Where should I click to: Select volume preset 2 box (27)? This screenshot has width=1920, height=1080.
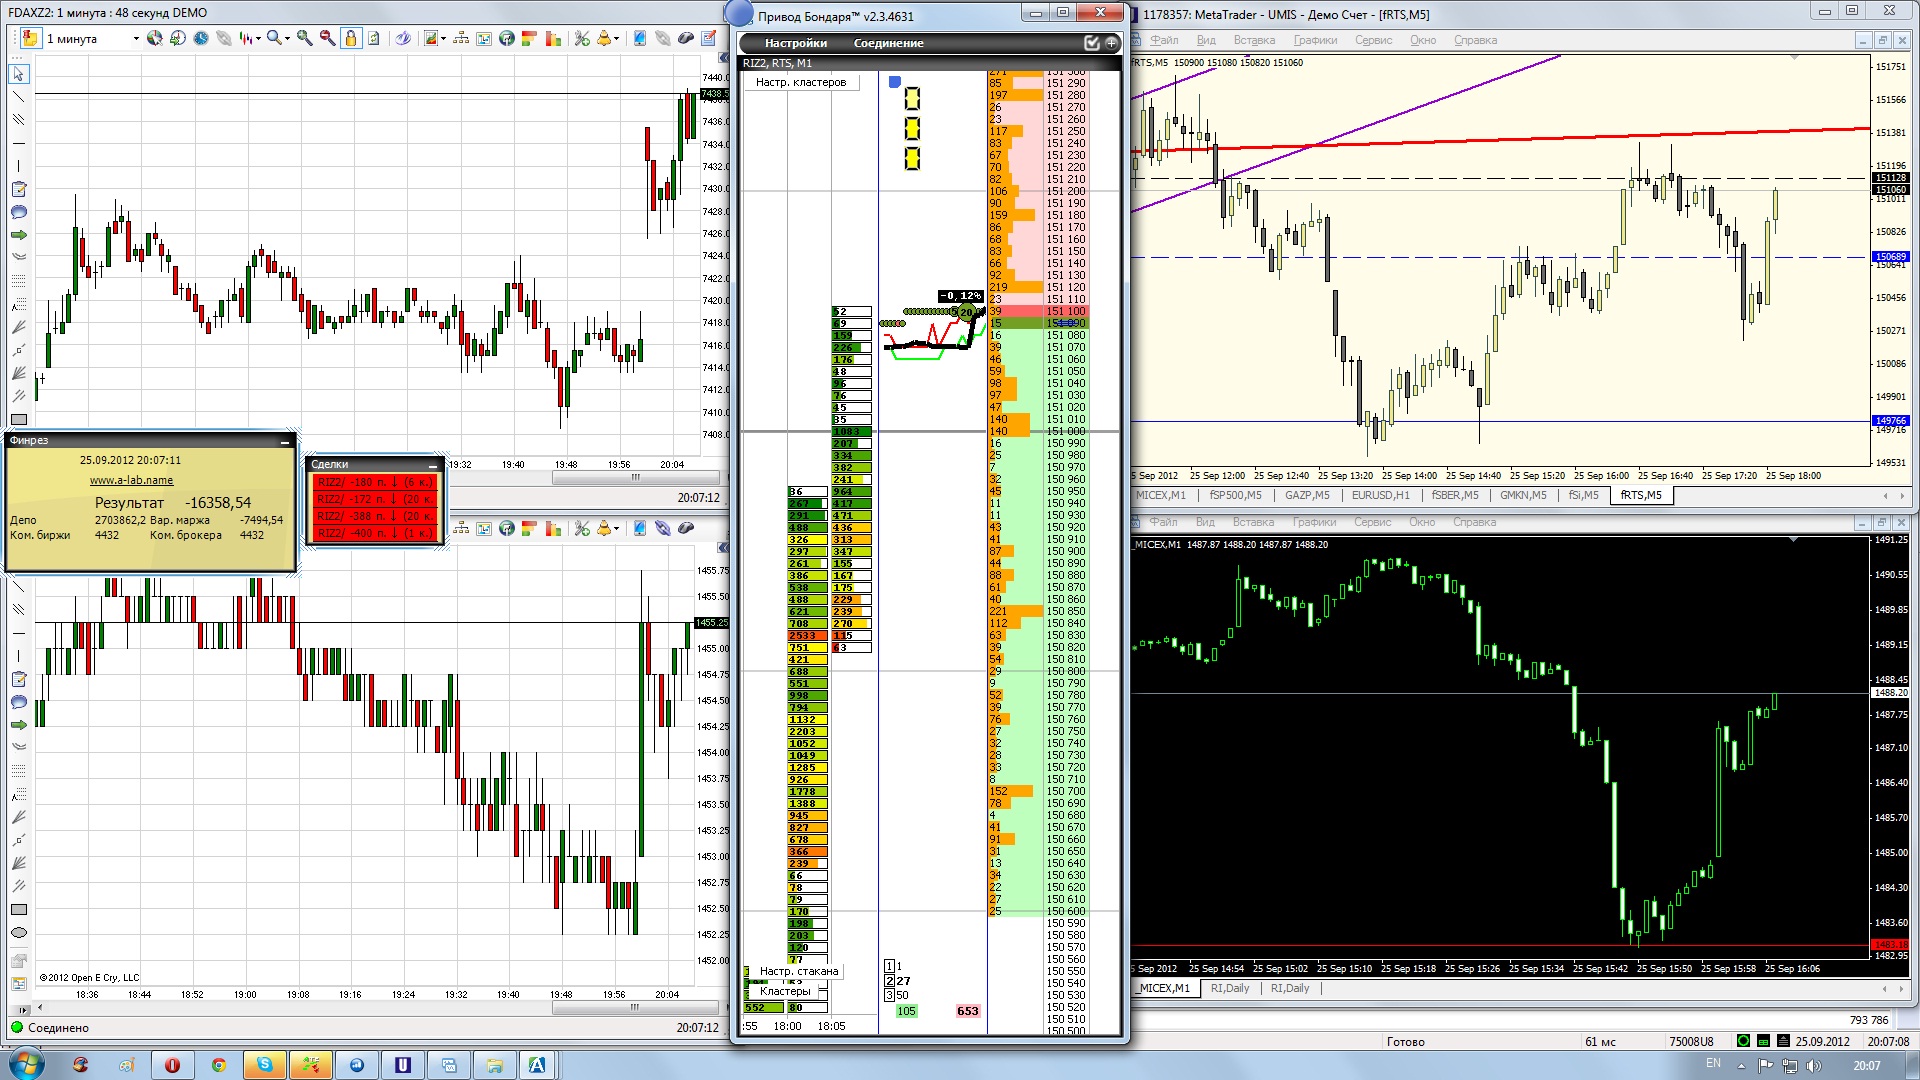(889, 981)
